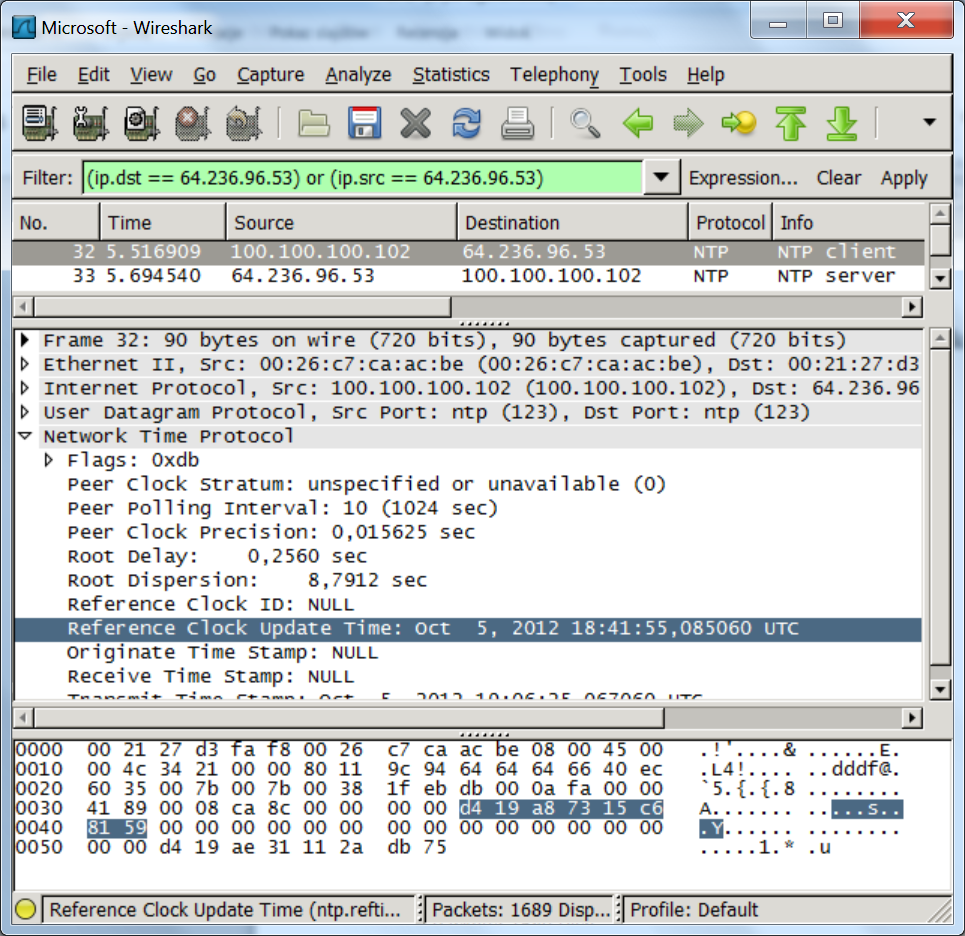Sort by Info column header
The width and height of the screenshot is (965, 936).
tap(849, 222)
